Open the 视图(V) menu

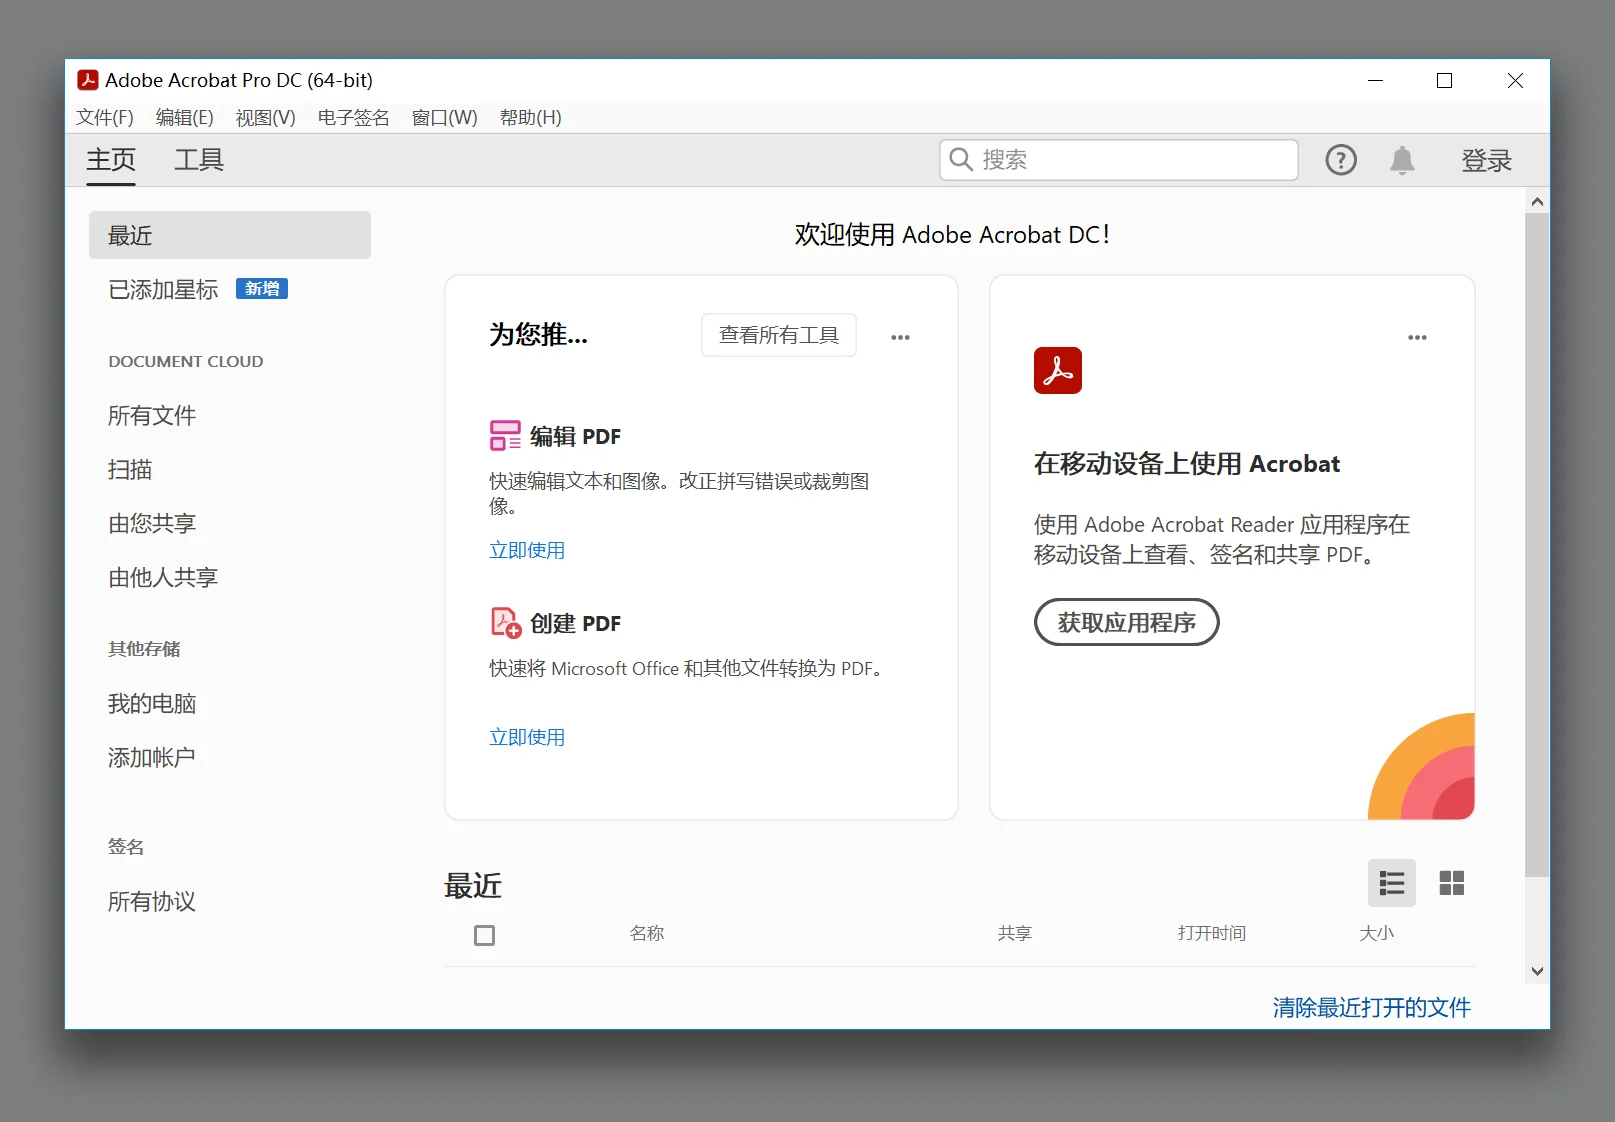(x=266, y=118)
